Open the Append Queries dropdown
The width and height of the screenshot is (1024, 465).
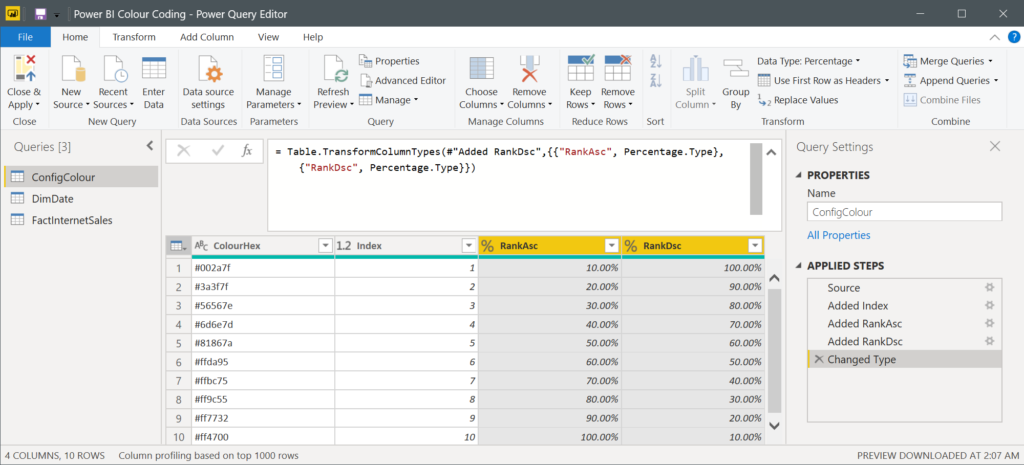coord(951,80)
